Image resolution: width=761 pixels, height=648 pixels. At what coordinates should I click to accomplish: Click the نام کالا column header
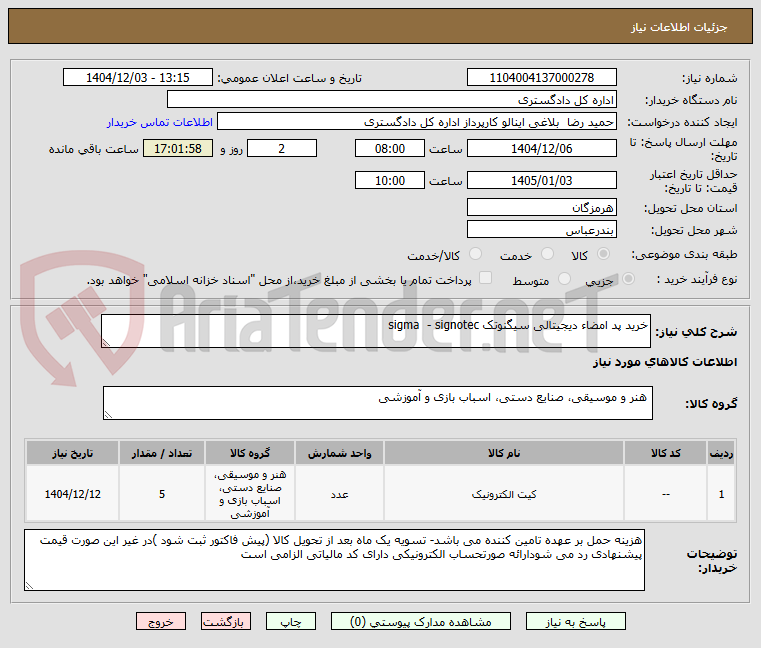pos(504,453)
